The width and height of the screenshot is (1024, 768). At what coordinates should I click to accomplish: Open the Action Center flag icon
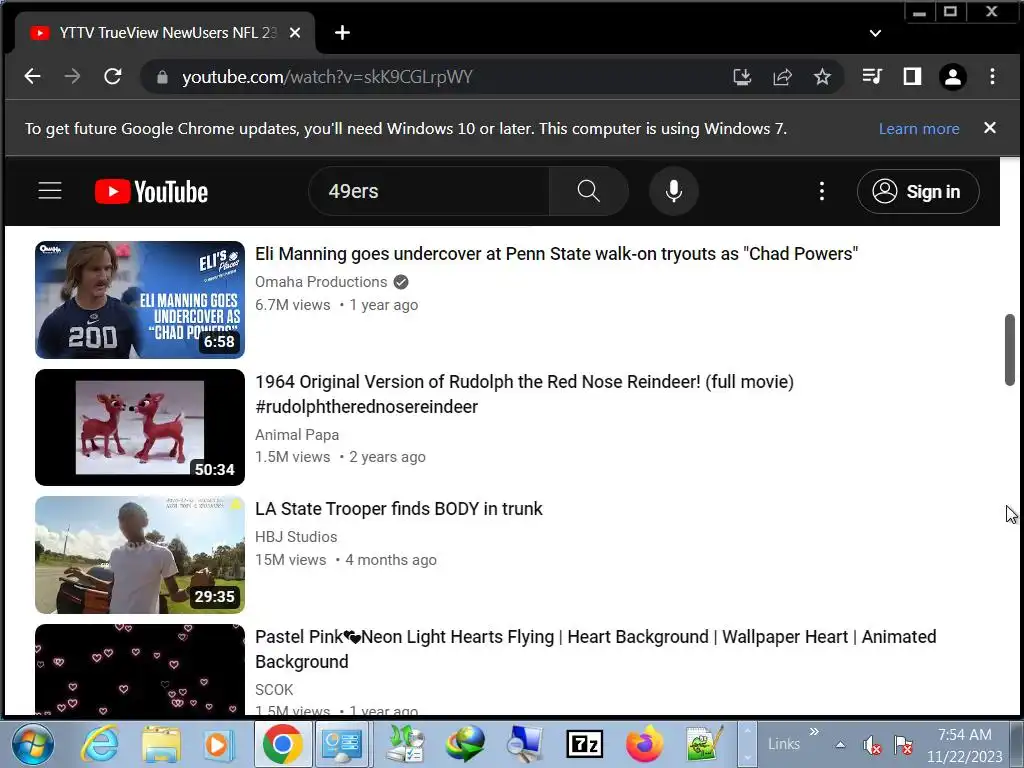point(903,744)
